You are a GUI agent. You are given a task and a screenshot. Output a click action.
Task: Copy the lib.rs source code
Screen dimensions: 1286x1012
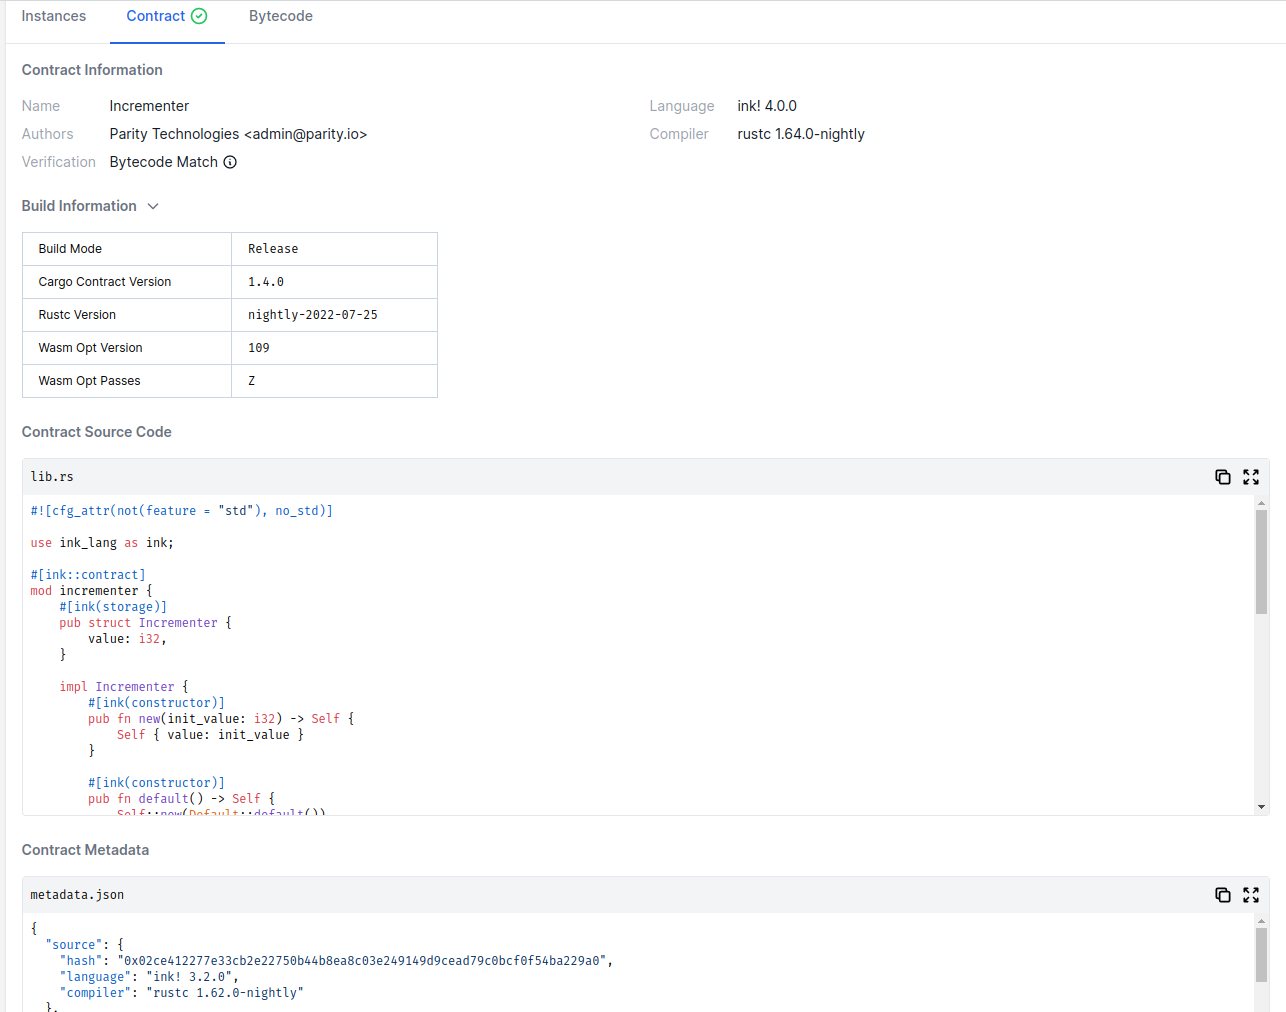click(x=1222, y=477)
